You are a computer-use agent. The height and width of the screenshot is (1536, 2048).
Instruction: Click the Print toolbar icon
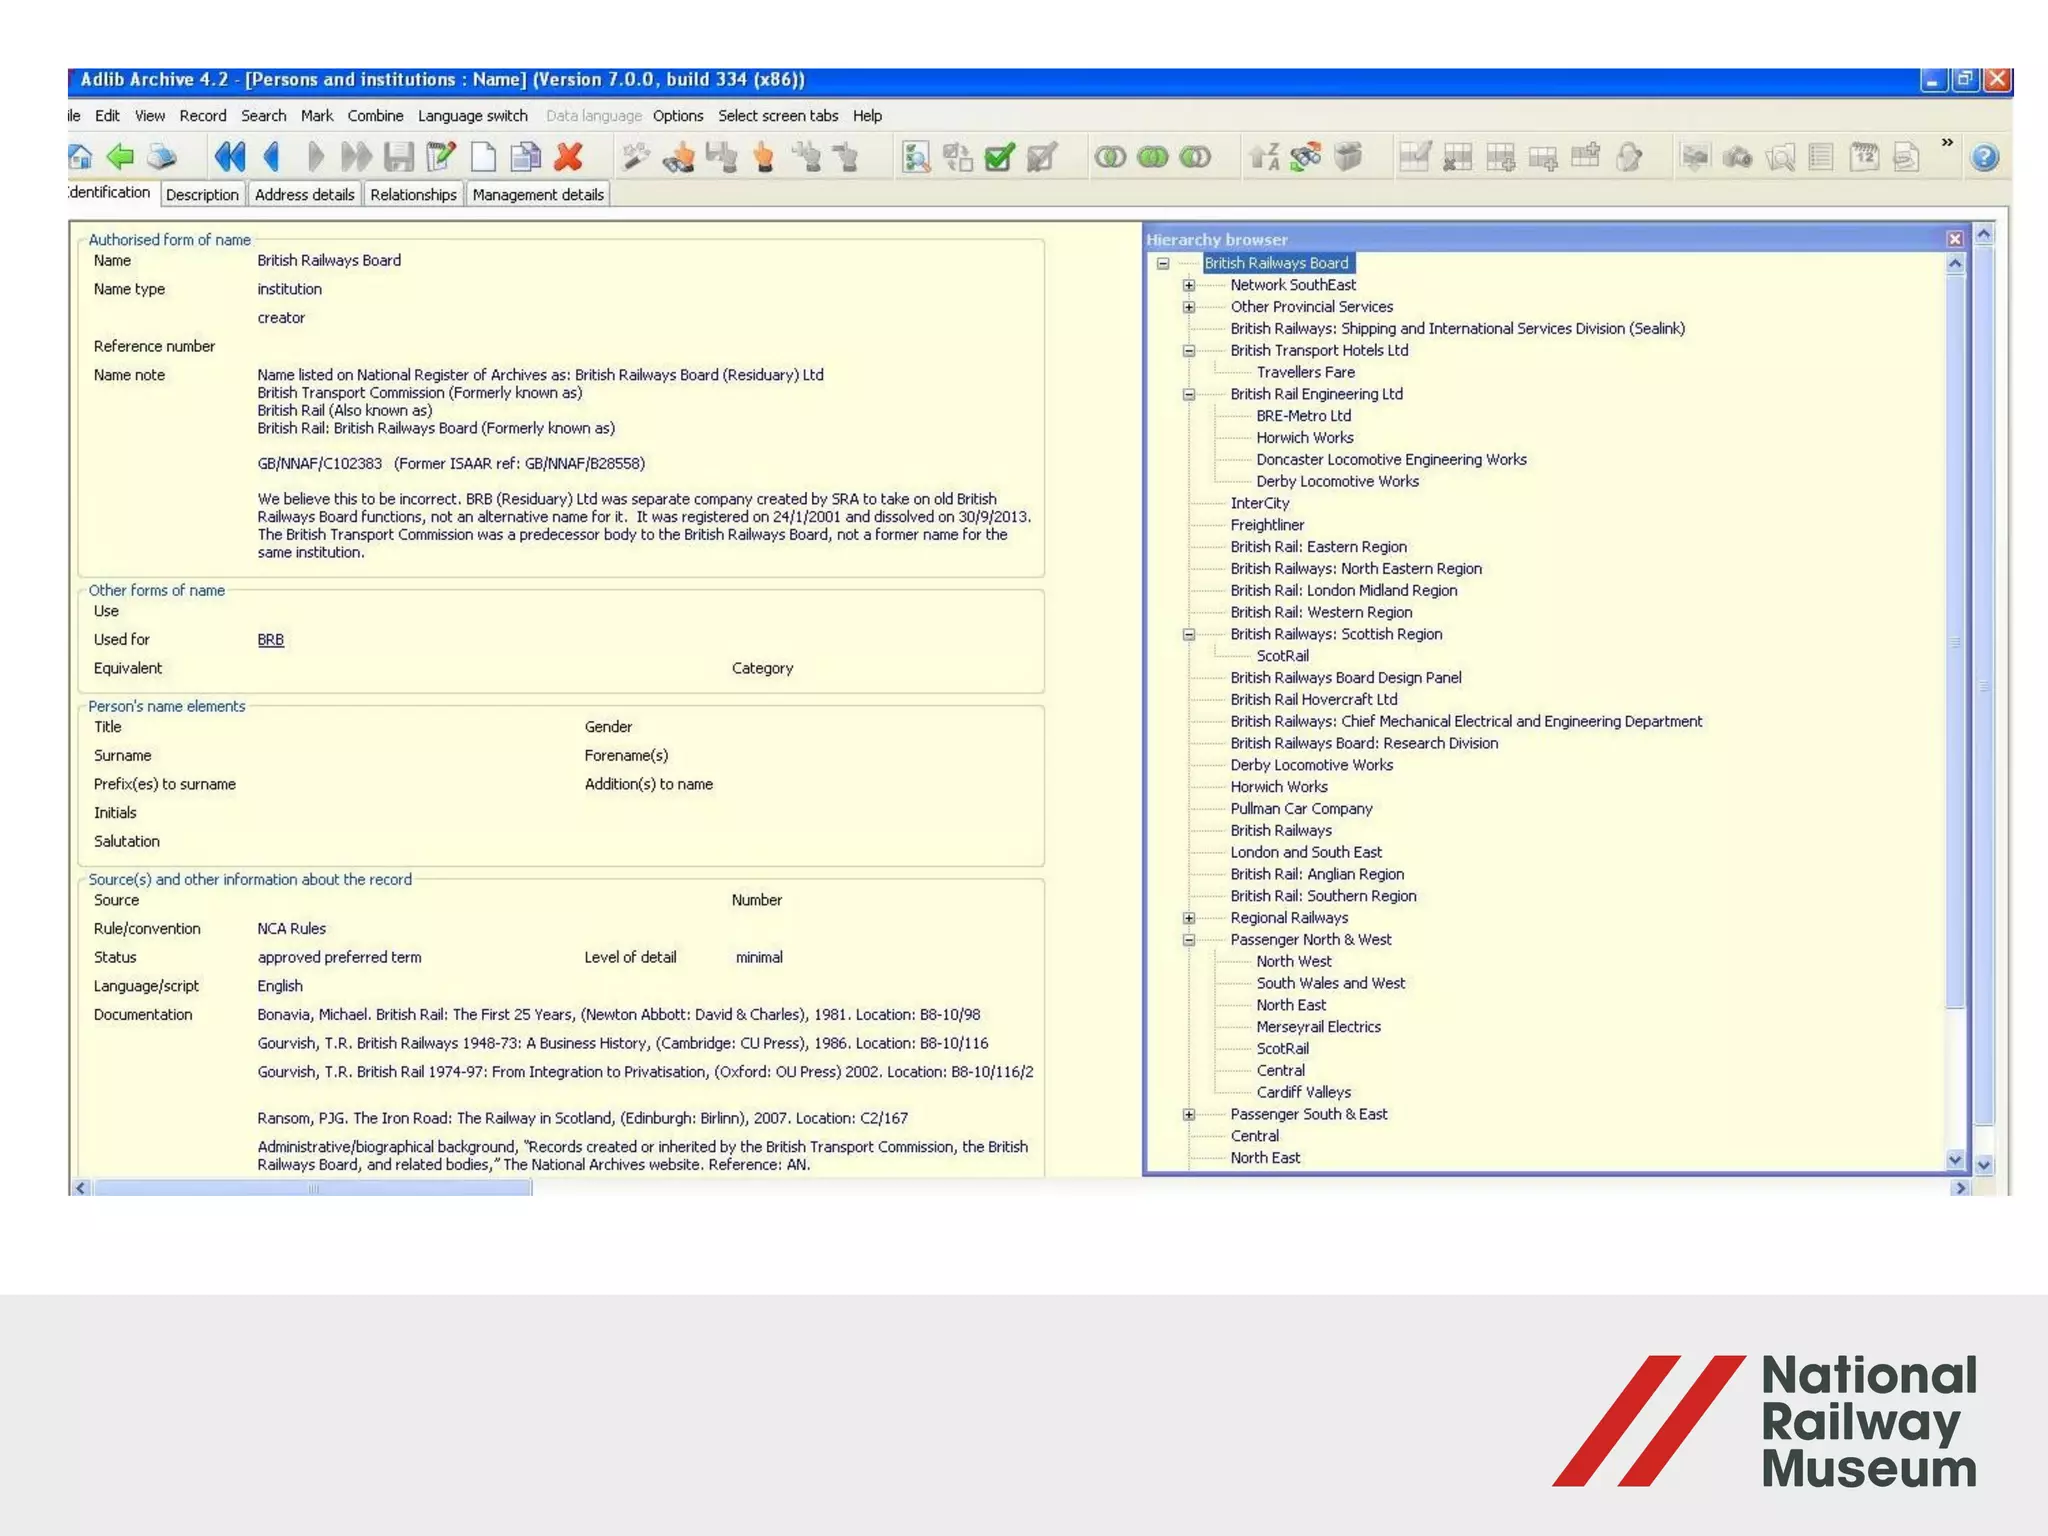[x=162, y=157]
